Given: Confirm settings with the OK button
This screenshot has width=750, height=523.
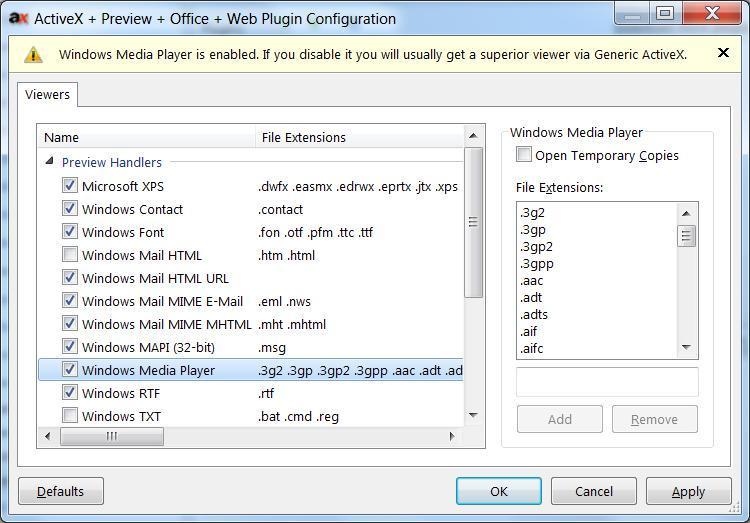Looking at the screenshot, I should [x=499, y=491].
